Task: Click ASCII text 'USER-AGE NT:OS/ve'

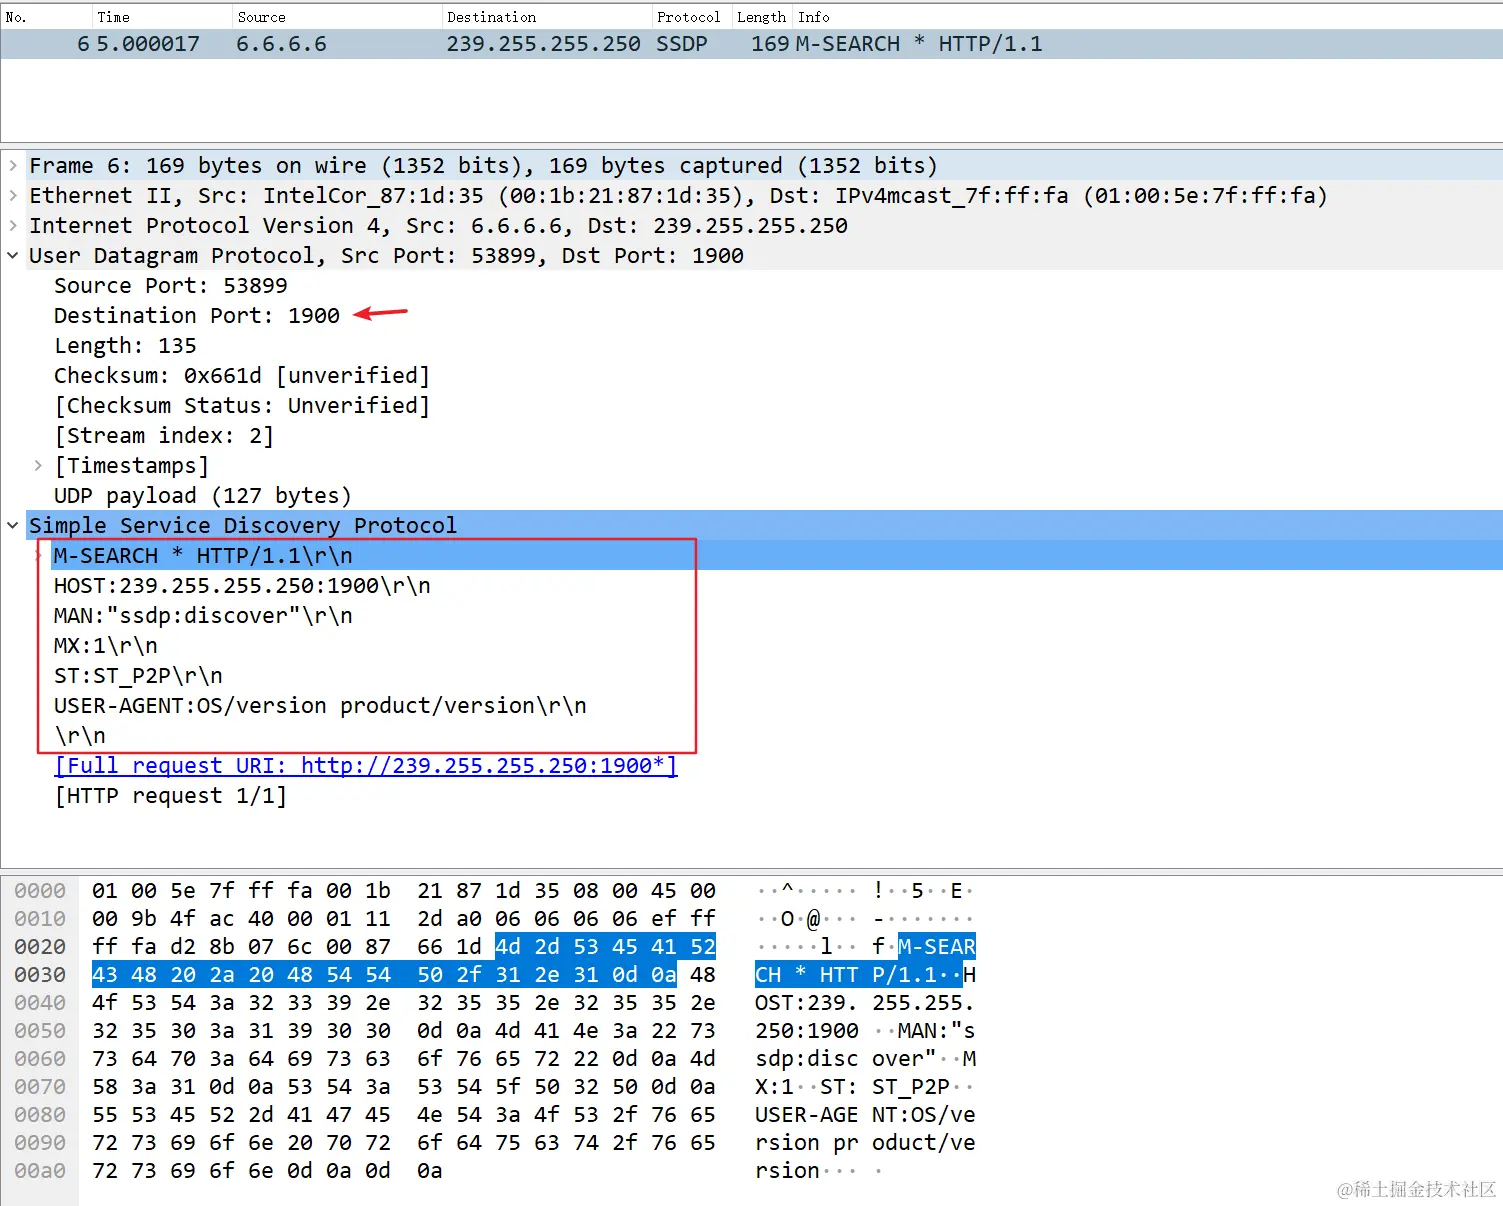Action: [865, 1115]
